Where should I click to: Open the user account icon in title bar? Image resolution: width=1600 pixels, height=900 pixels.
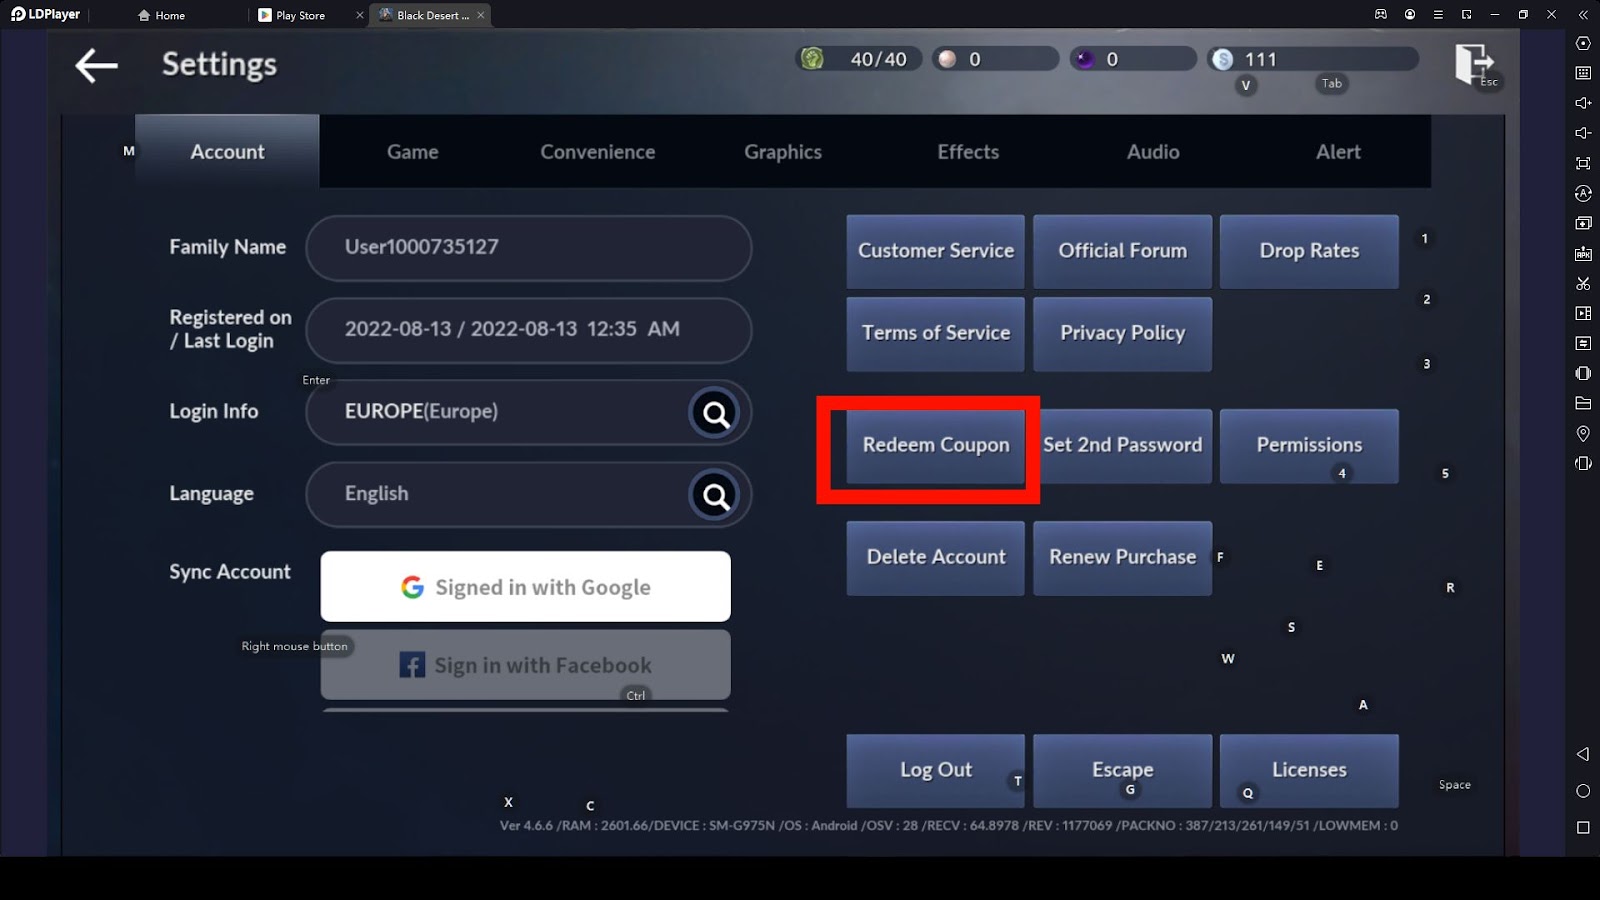(1410, 14)
